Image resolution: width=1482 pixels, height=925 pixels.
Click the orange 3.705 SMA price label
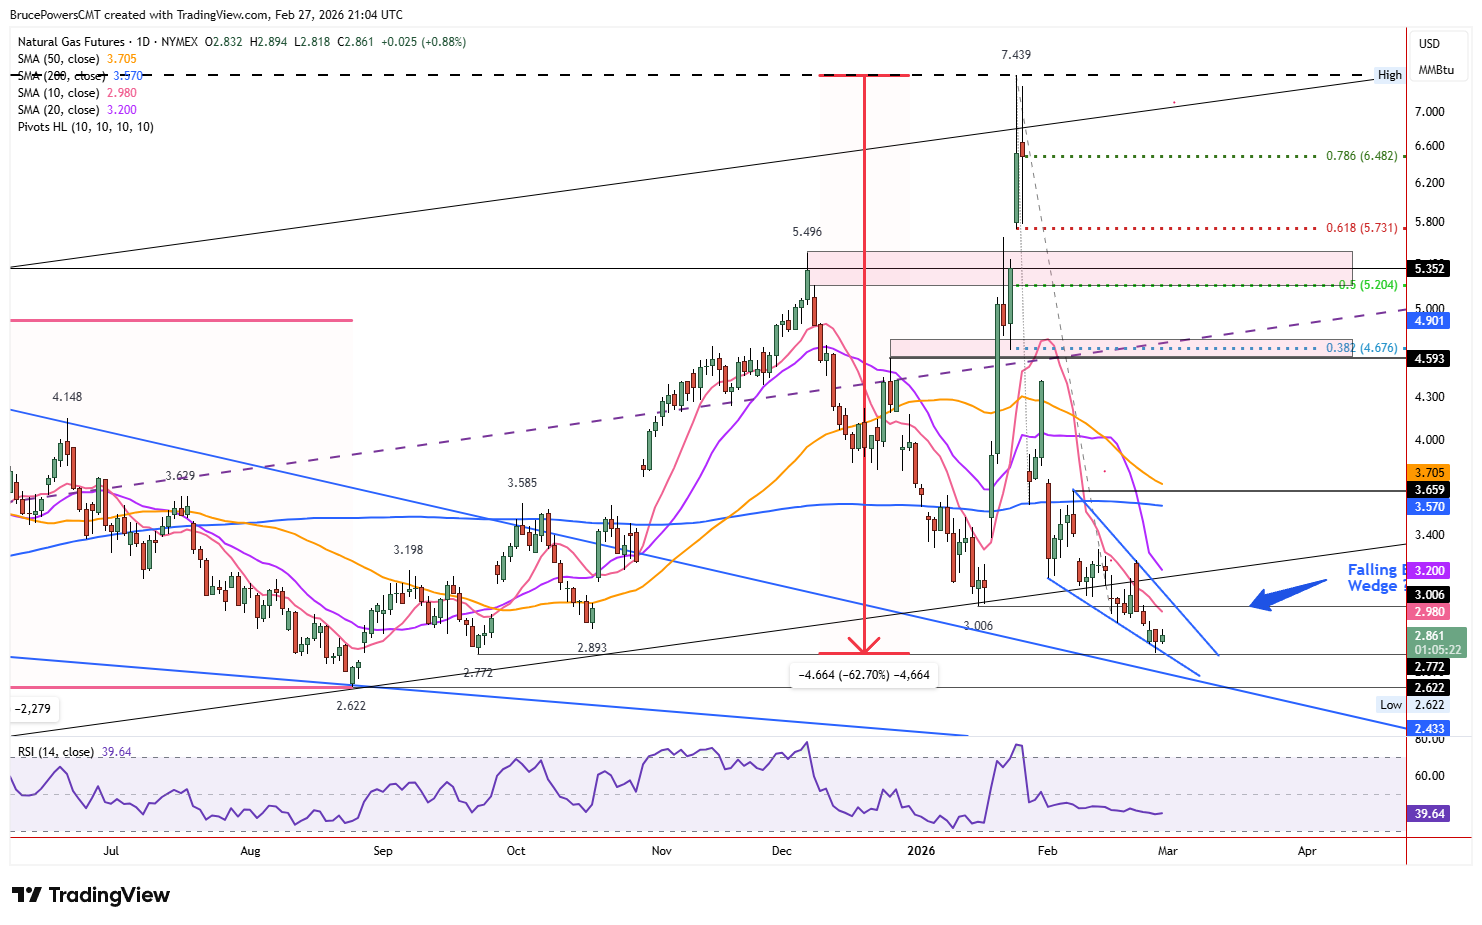coord(1429,473)
